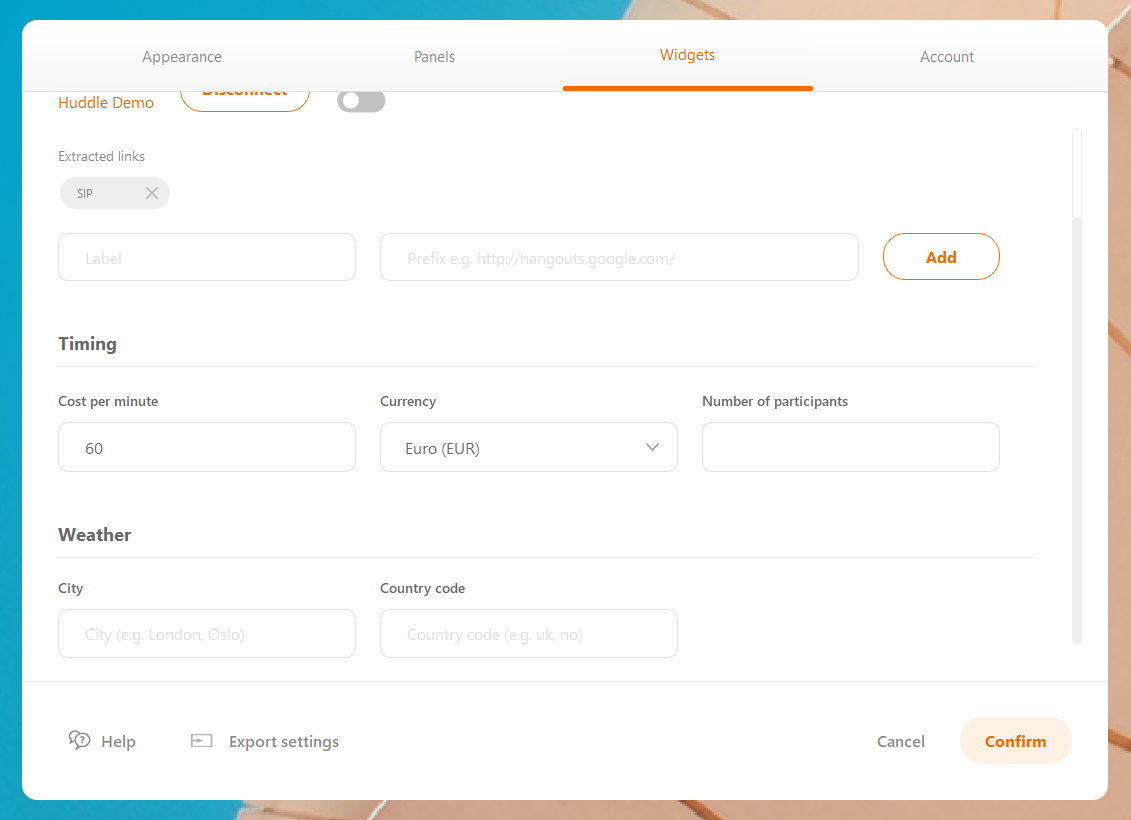Screen dimensions: 1131x820
Task: Focus the Country code input field
Action: (x=528, y=634)
